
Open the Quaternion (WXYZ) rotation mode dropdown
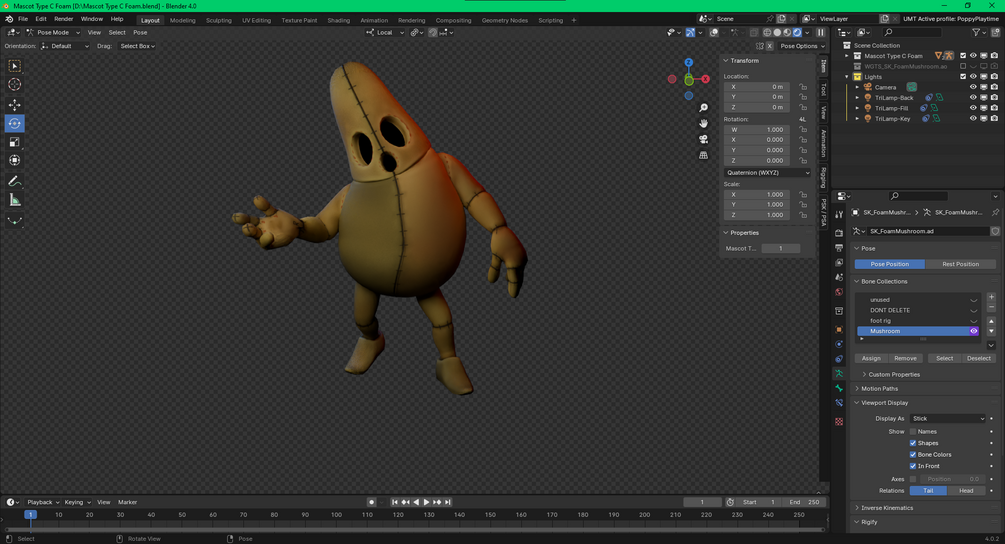pyautogui.click(x=767, y=172)
